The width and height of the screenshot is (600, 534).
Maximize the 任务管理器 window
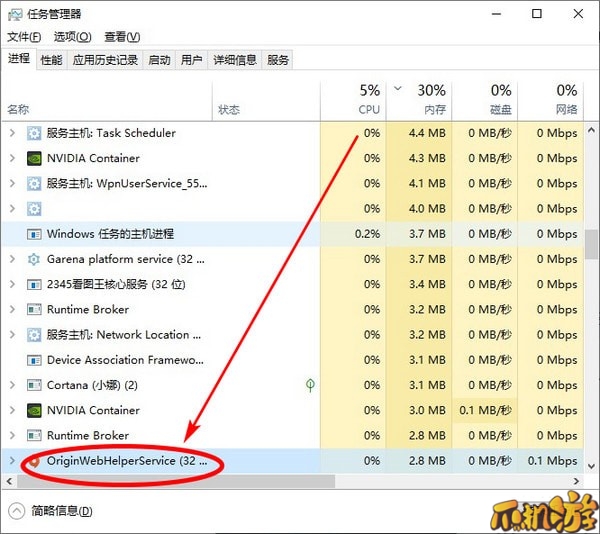[x=537, y=14]
